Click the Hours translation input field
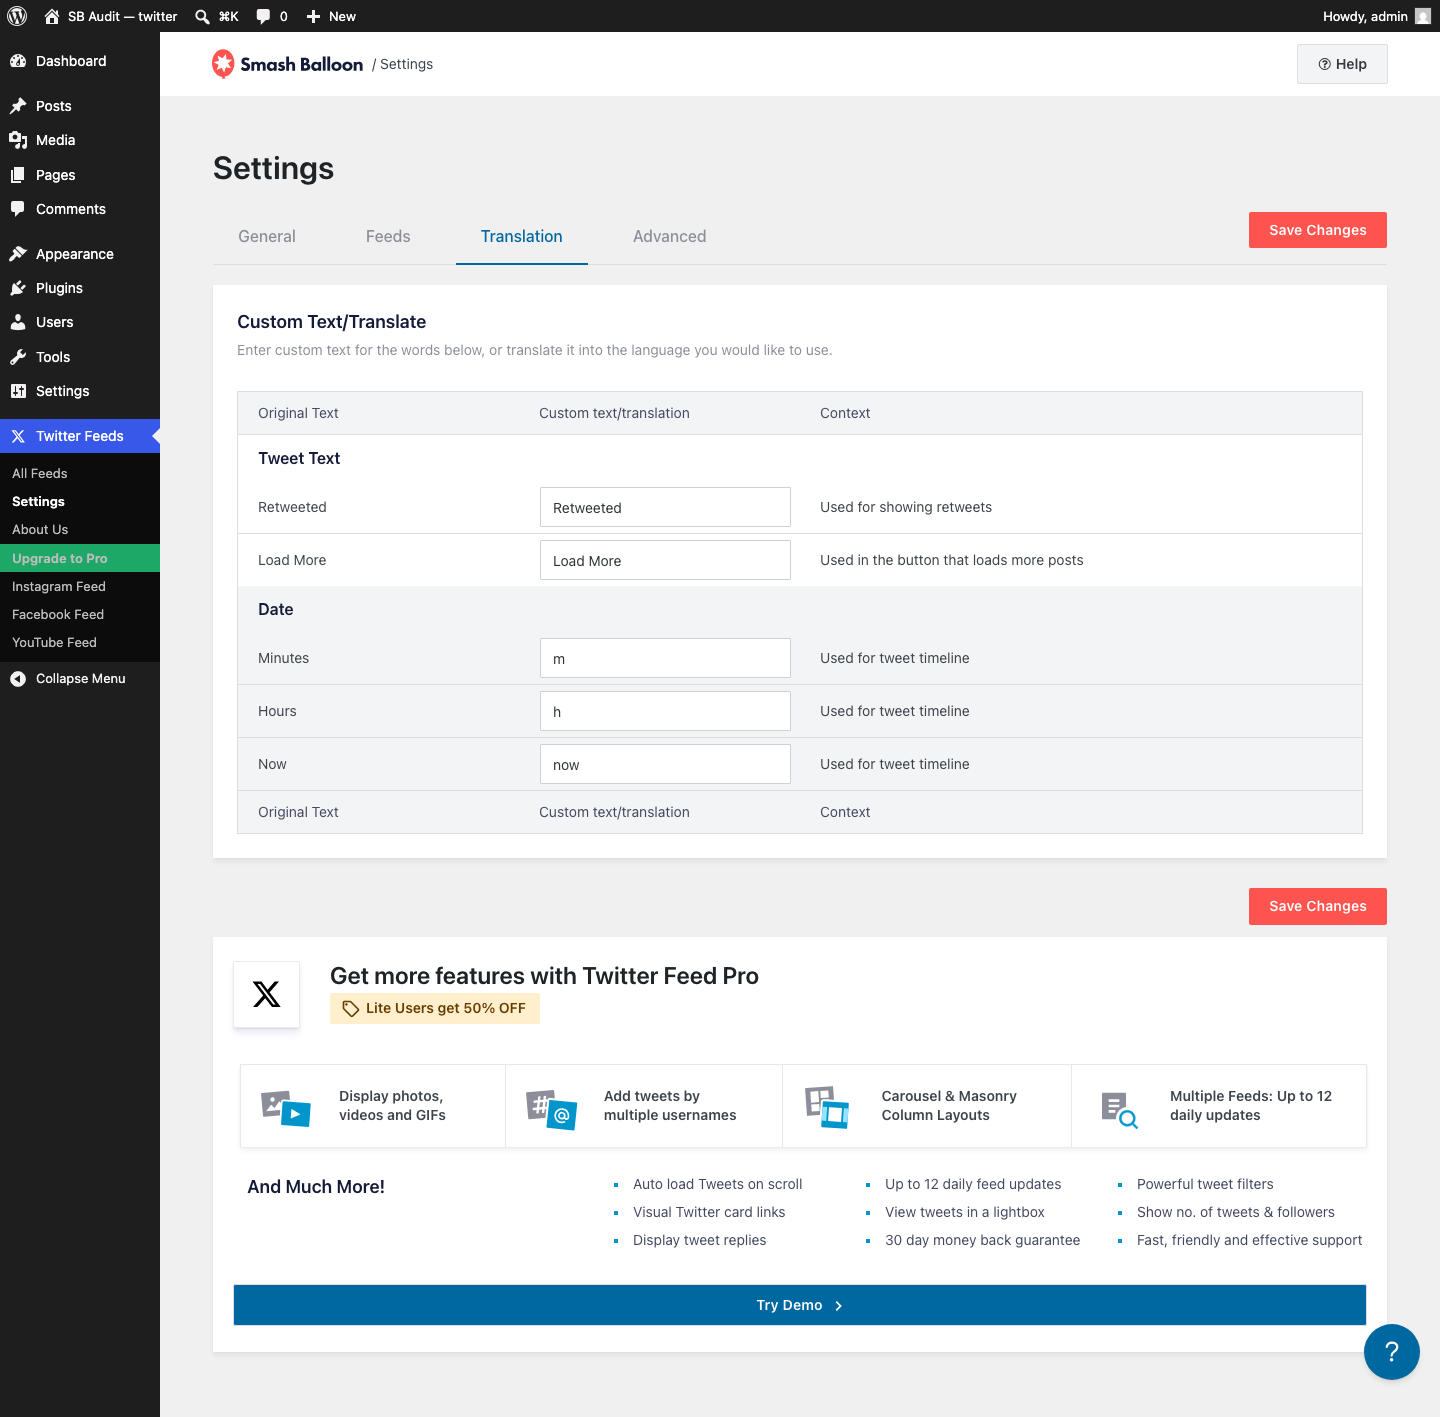Image resolution: width=1440 pixels, height=1417 pixels. point(665,711)
